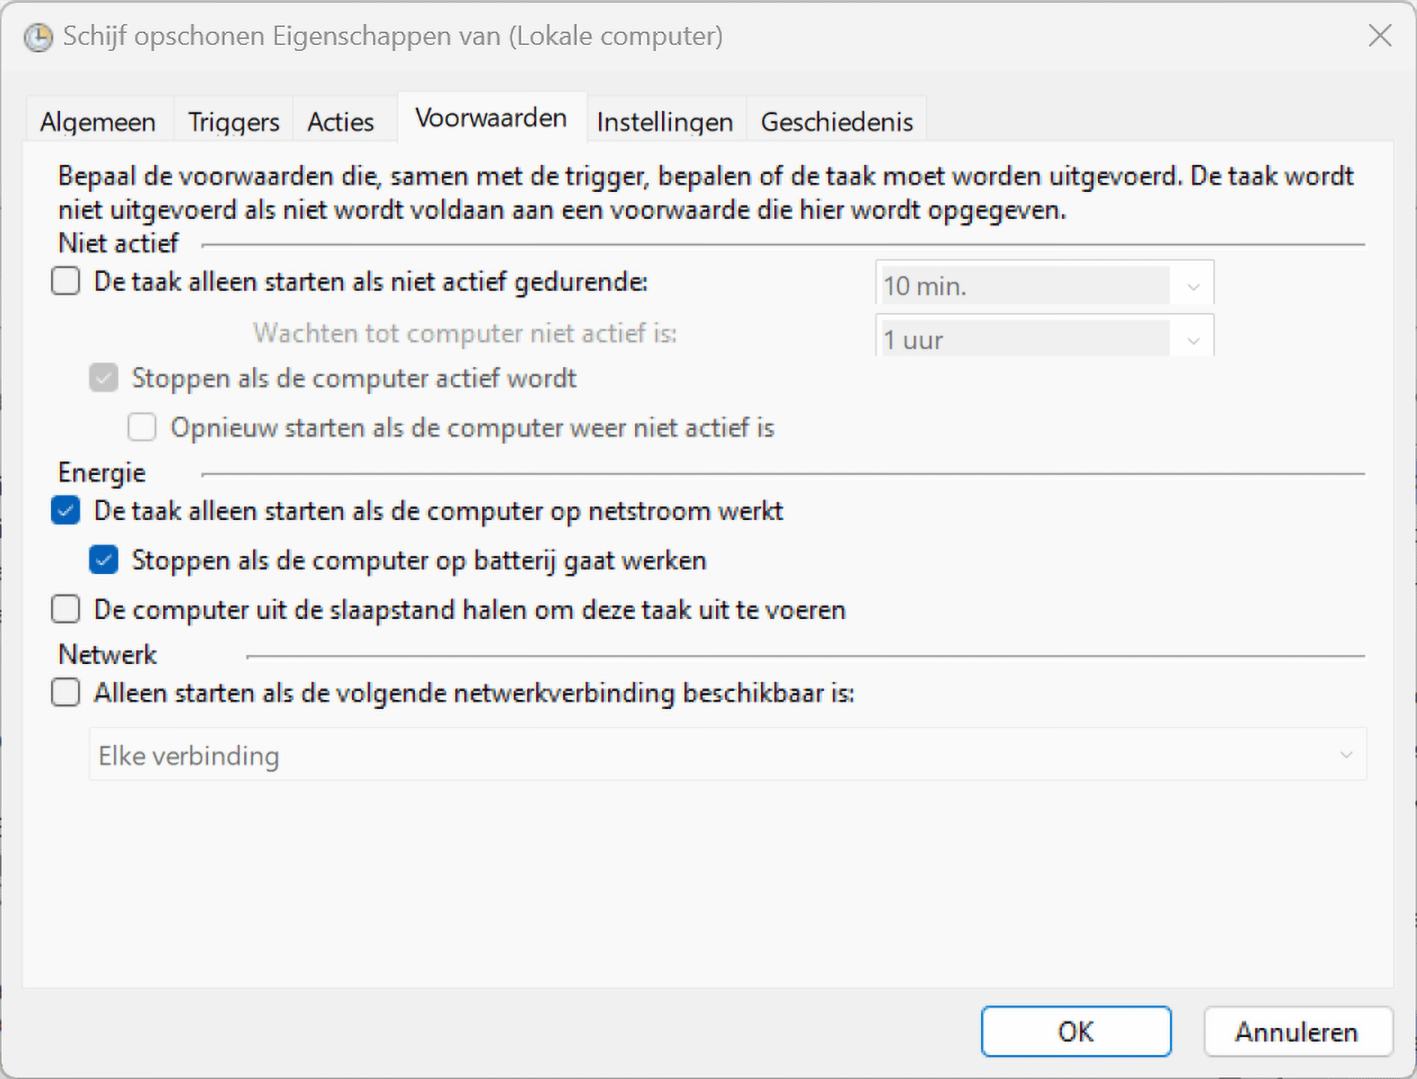Select the Voorwaarden tab
This screenshot has height=1079, width=1417.
pyautogui.click(x=491, y=118)
